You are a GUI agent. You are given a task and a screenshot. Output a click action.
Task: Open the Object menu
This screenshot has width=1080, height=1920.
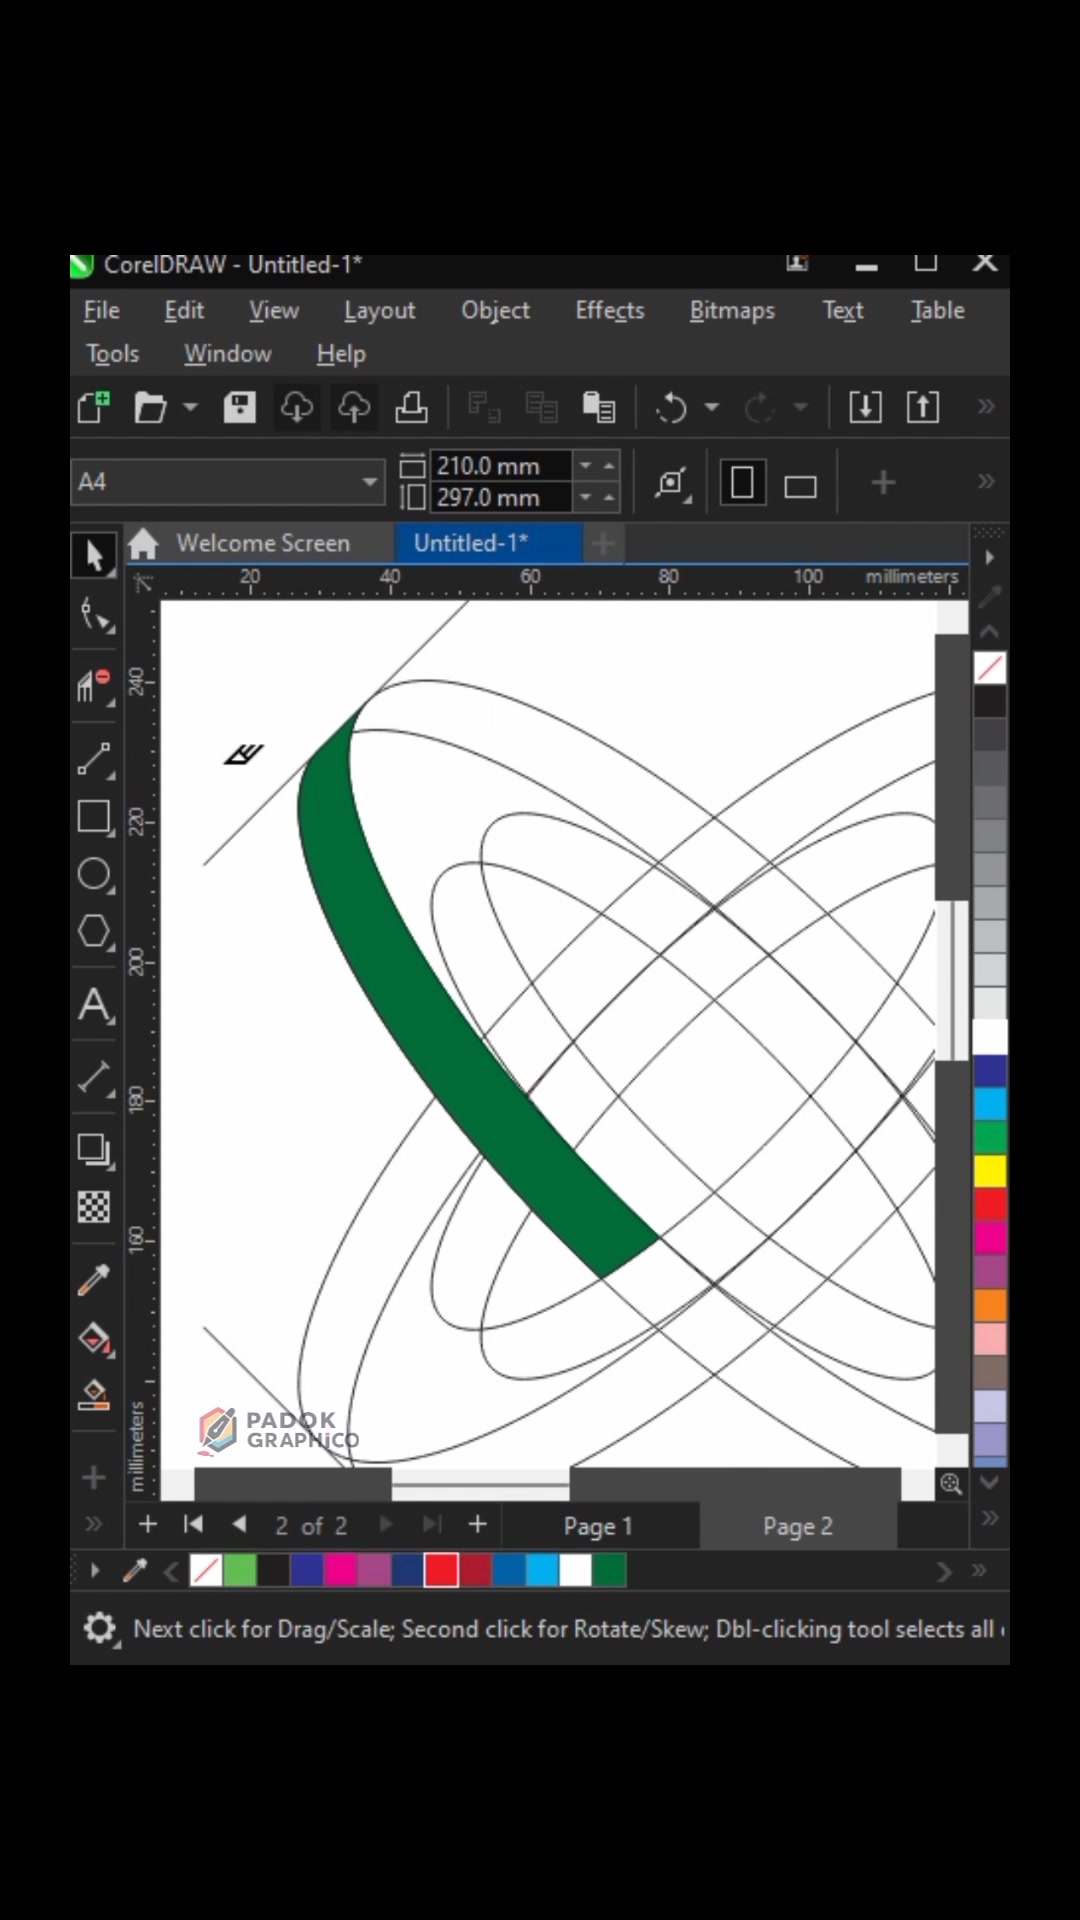[495, 311]
